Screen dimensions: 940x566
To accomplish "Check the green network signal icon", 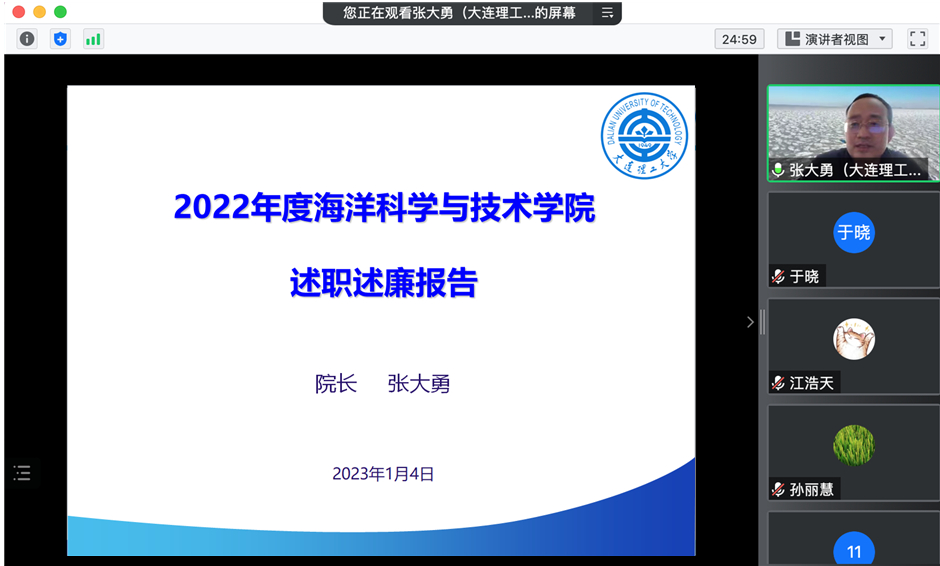I will (93, 39).
